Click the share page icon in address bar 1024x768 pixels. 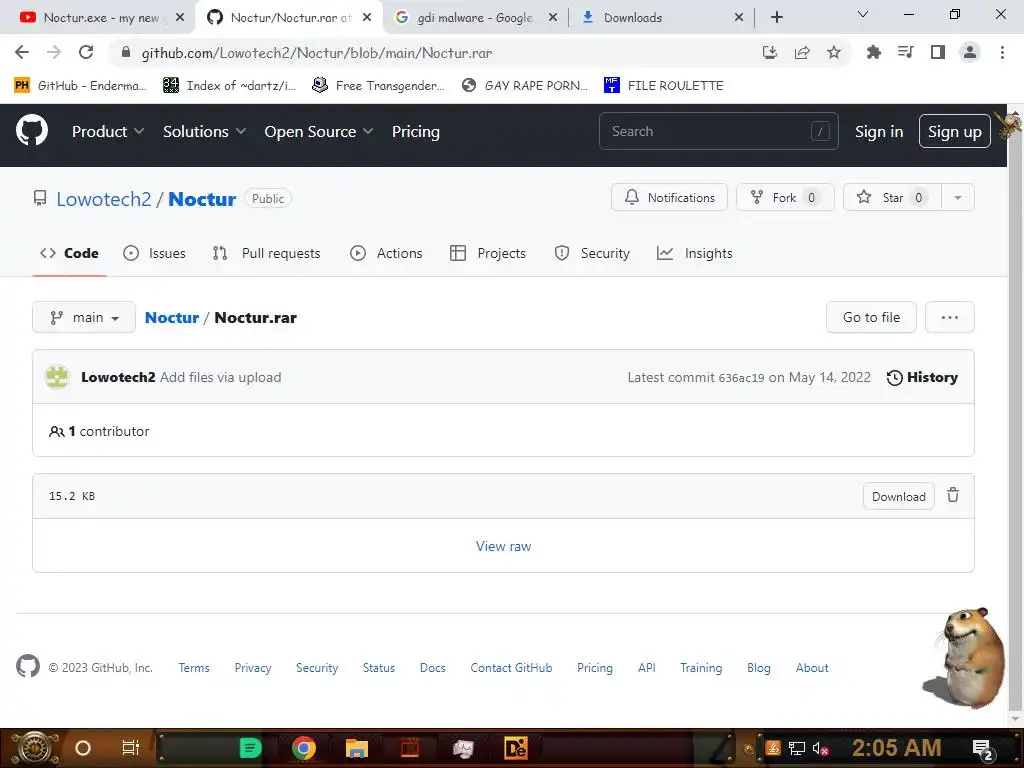tap(801, 53)
